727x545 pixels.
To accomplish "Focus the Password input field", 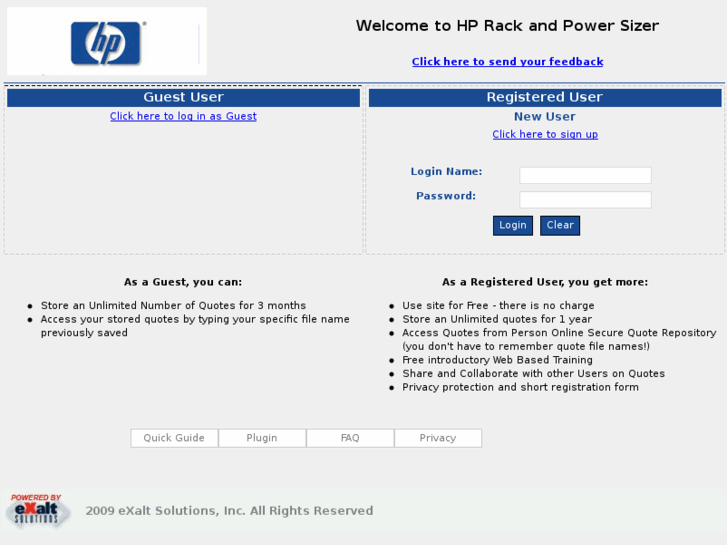I will click(585, 200).
